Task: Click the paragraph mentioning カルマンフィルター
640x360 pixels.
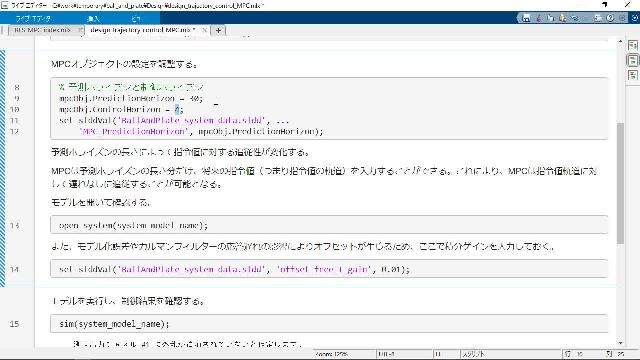Action: (303, 247)
